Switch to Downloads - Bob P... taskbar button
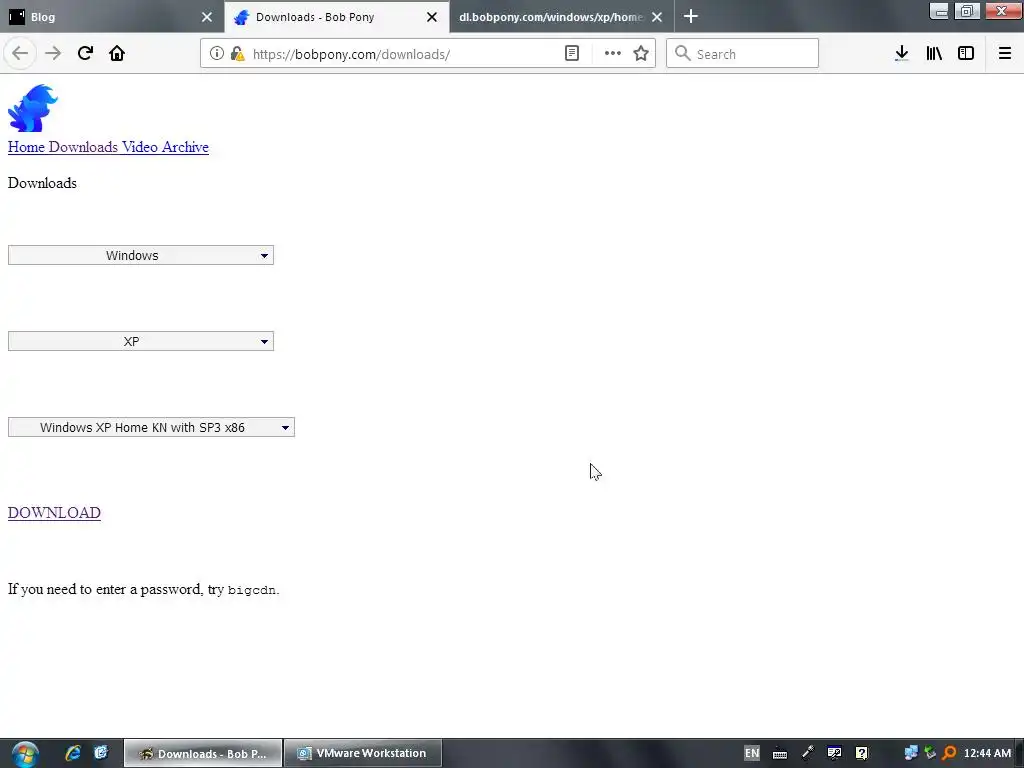1024x768 pixels. tap(203, 754)
